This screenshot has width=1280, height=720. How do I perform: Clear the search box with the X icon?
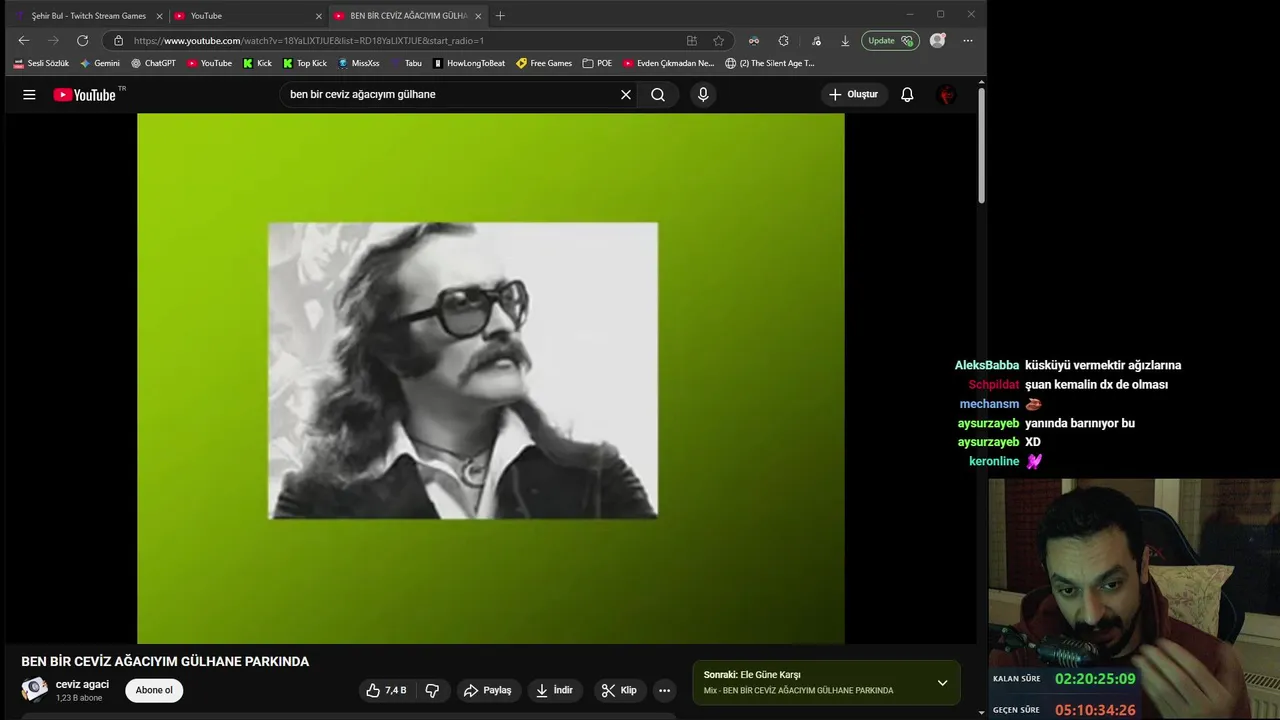pos(626,95)
